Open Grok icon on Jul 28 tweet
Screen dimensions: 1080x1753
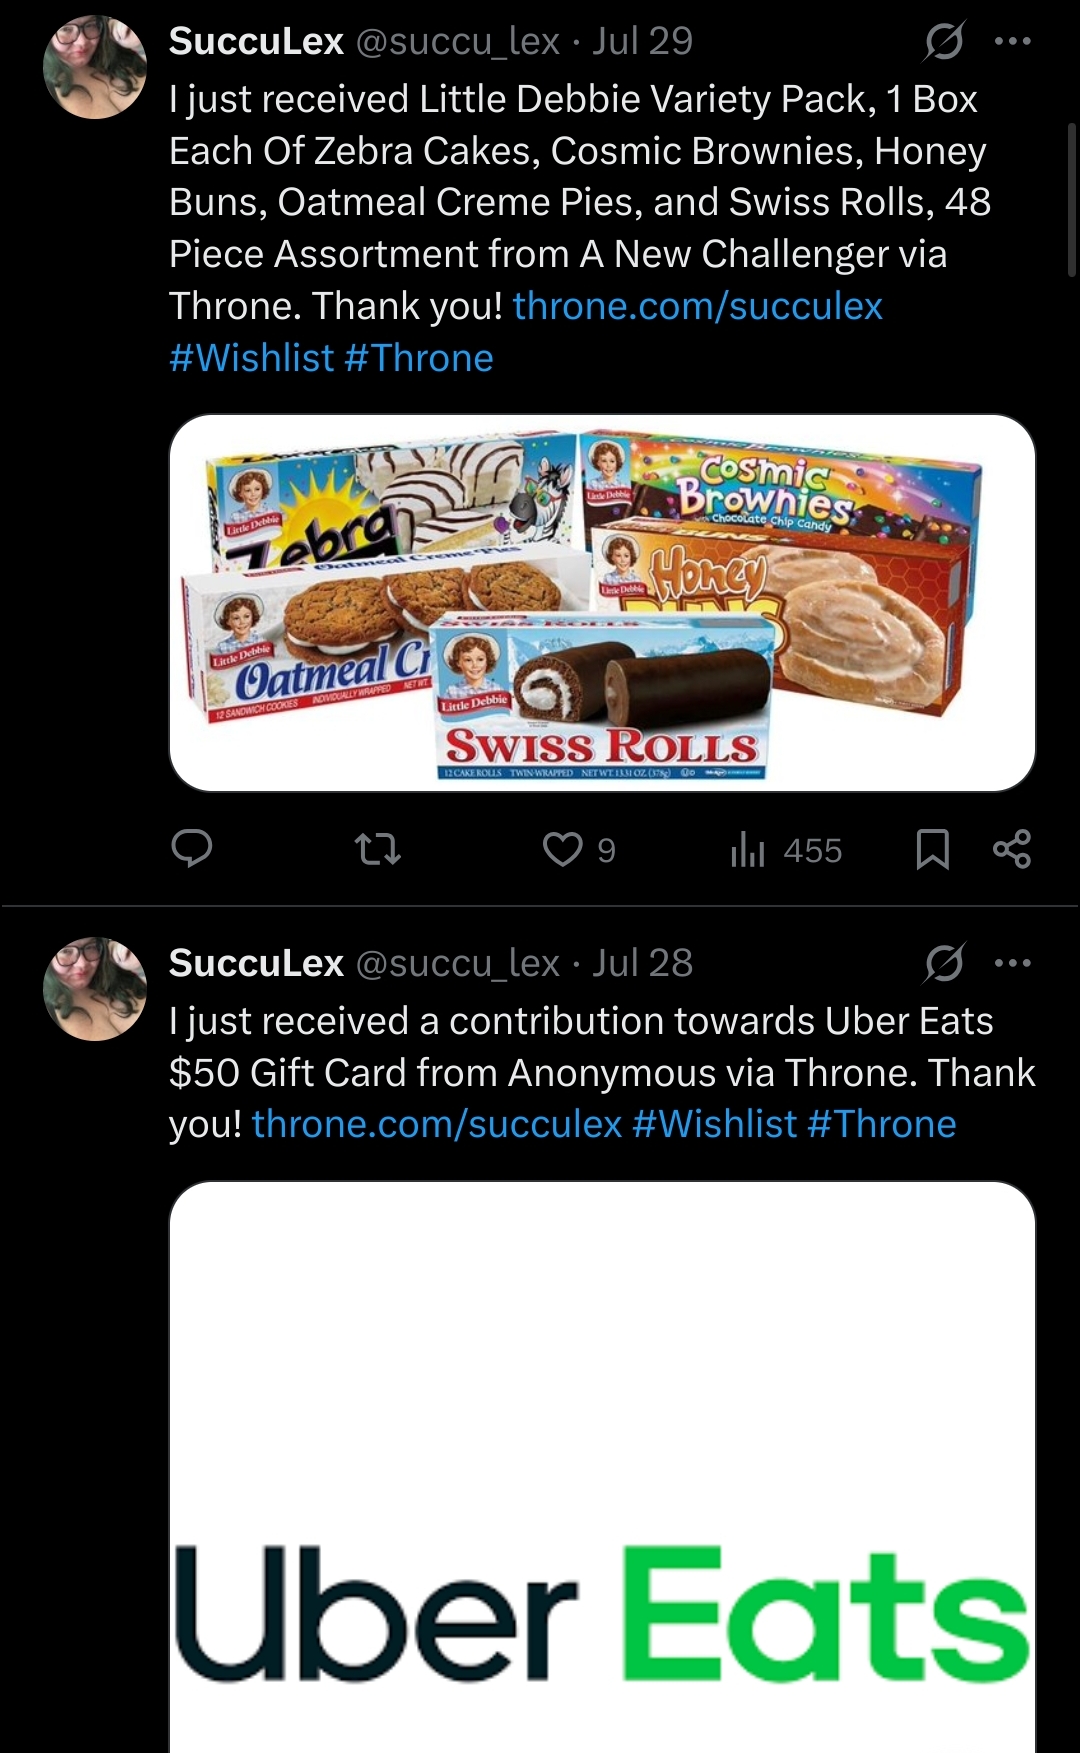click(944, 963)
